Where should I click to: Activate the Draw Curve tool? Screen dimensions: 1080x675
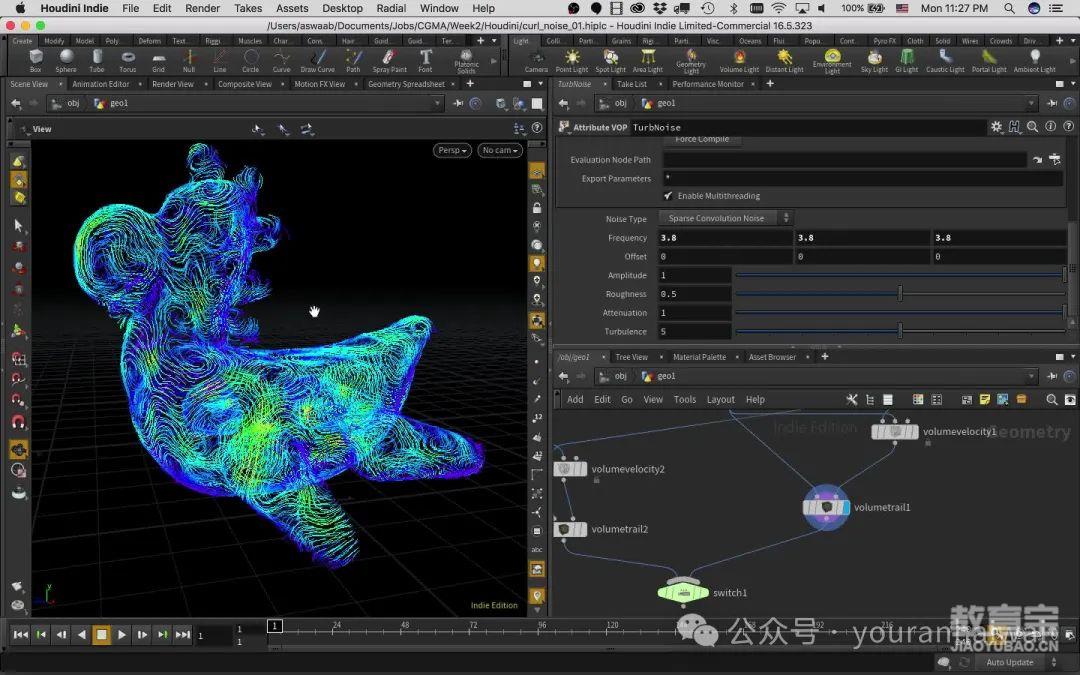pos(318,60)
